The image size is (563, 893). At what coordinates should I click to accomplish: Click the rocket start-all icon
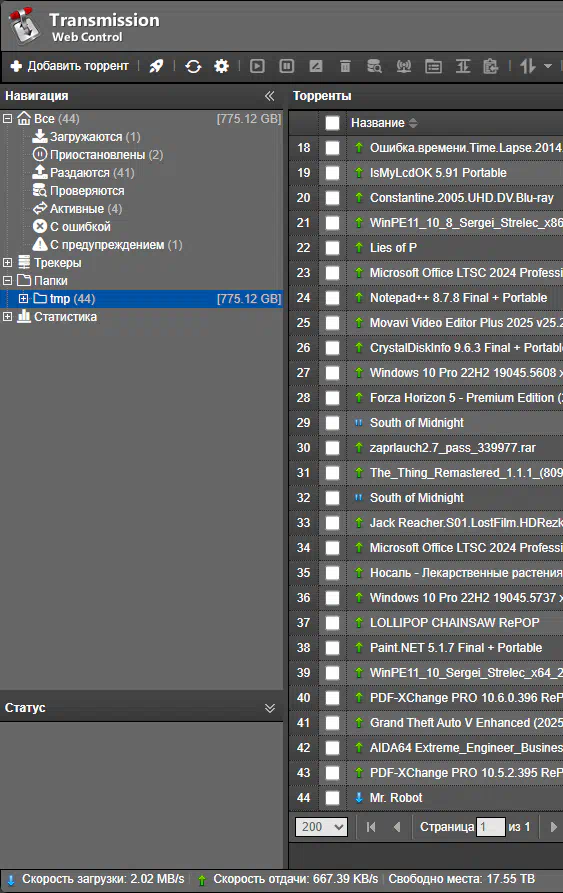pyautogui.click(x=156, y=66)
